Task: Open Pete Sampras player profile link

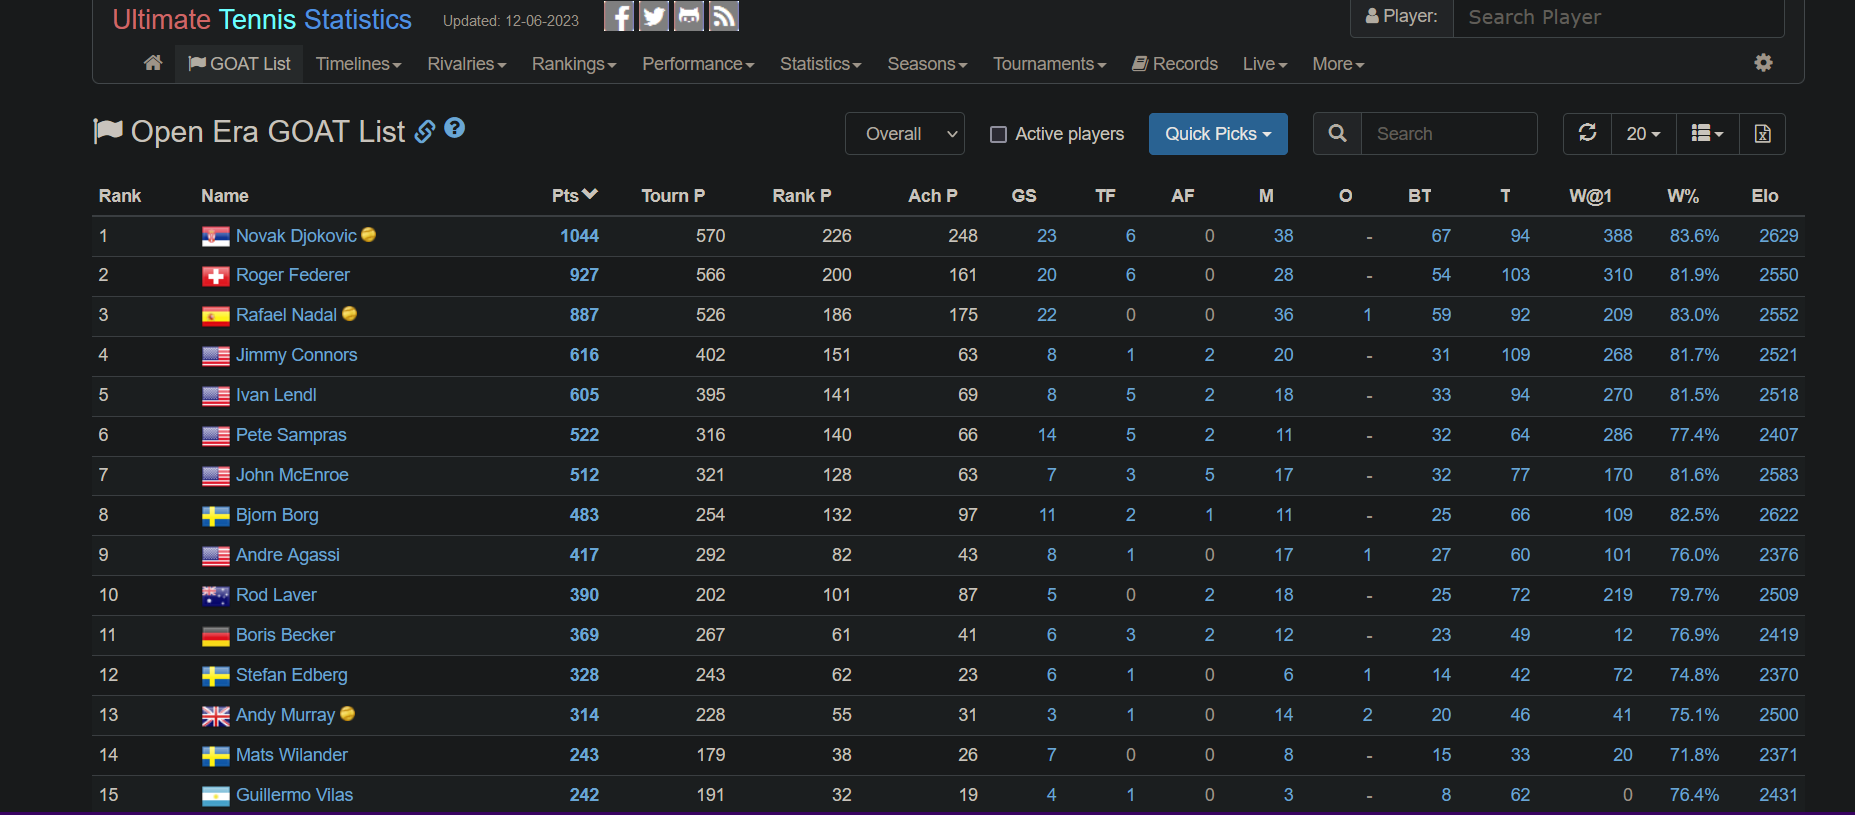Action: tap(291, 435)
